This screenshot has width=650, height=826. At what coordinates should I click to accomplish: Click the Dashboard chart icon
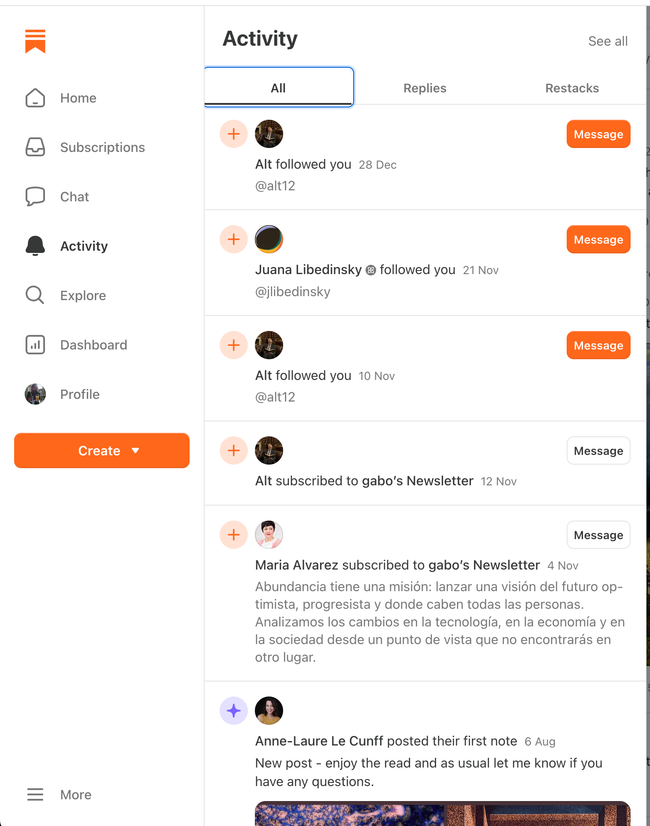tap(35, 345)
